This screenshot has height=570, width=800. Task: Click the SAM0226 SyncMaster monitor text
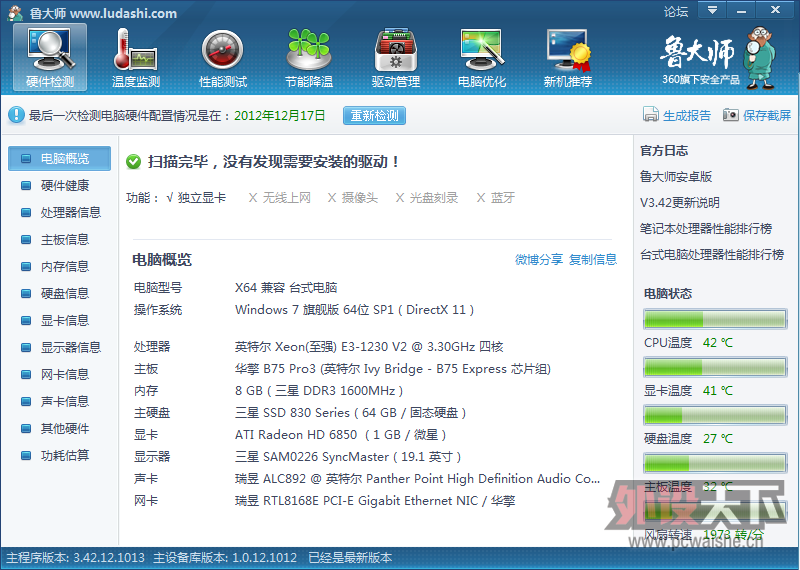tap(348, 457)
